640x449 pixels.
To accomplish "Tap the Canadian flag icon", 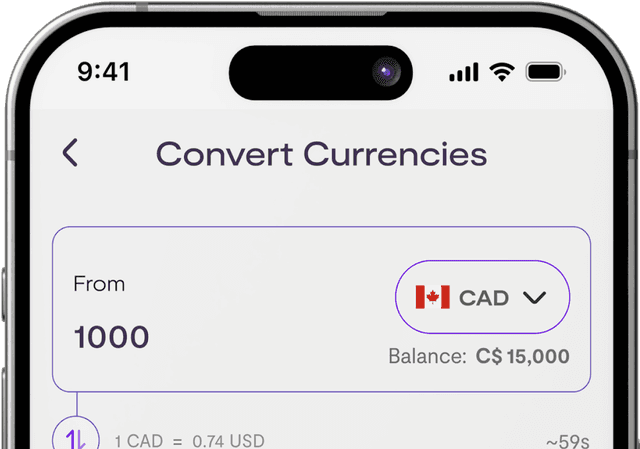I will tap(432, 297).
